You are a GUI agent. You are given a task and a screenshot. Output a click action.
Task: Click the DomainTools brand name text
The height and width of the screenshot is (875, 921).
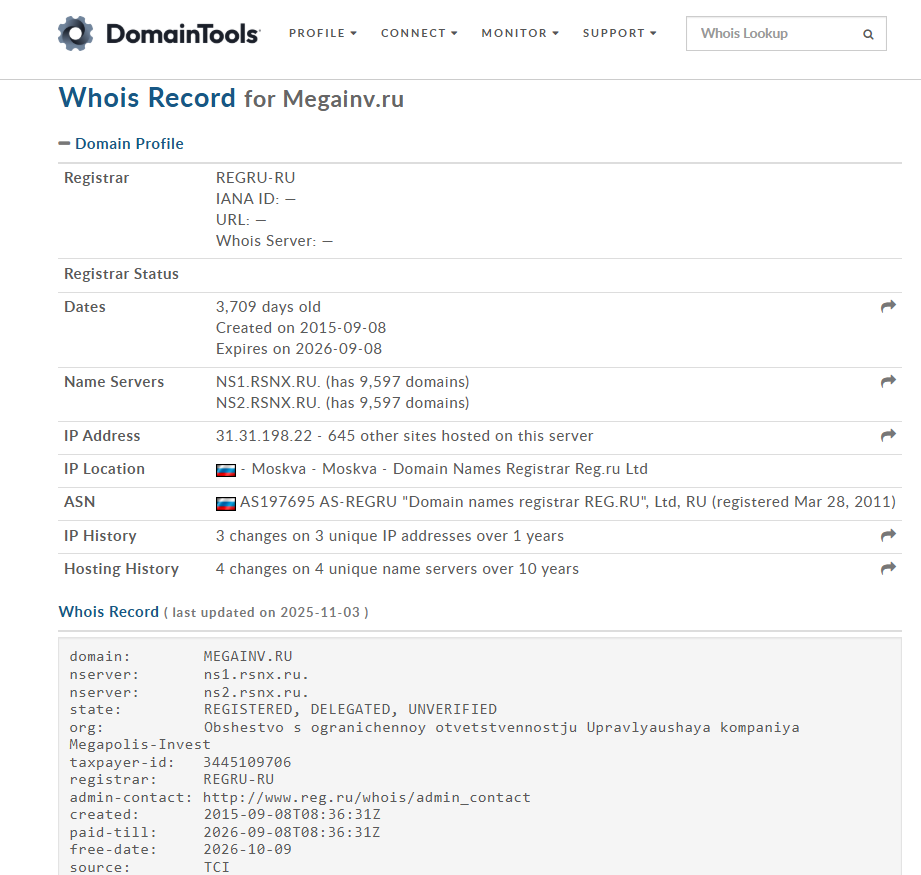point(182,34)
